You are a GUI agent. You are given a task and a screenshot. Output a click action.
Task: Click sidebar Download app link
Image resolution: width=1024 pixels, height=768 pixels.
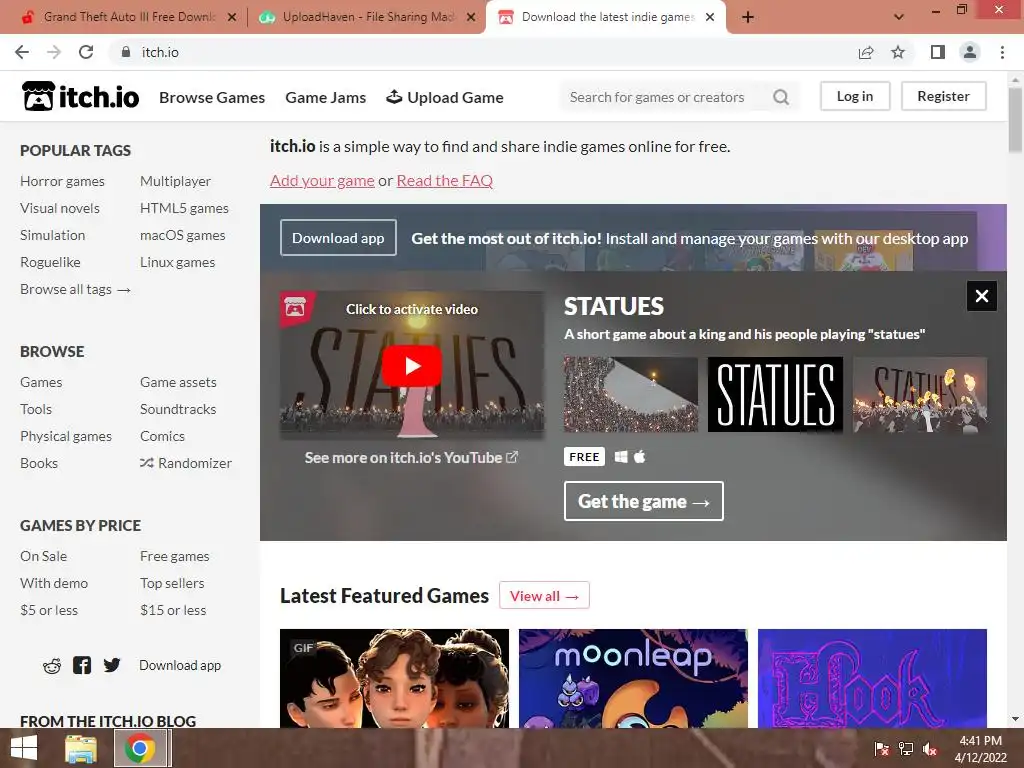(180, 665)
